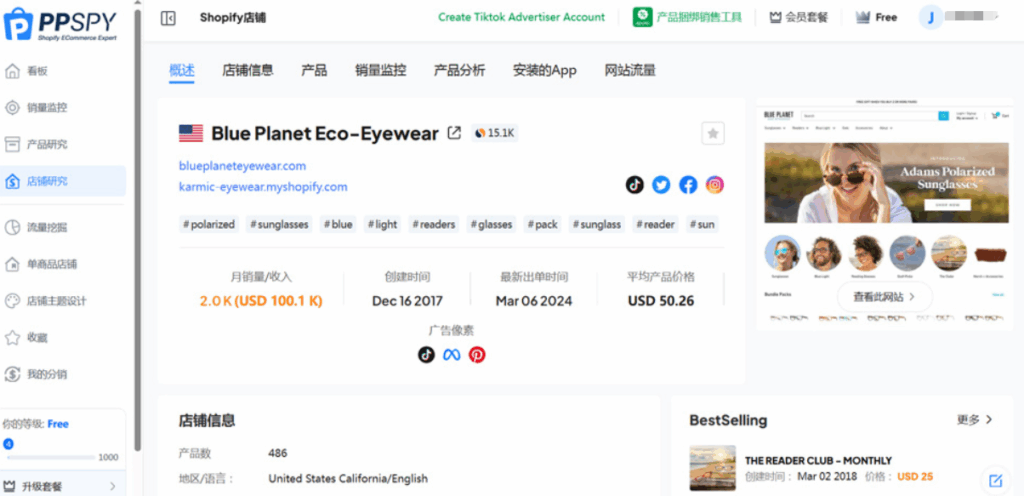Screen dimensions: 1024x496
Task: Click the 店铺研究 store icon in the sidebar
Action: click(x=12, y=181)
